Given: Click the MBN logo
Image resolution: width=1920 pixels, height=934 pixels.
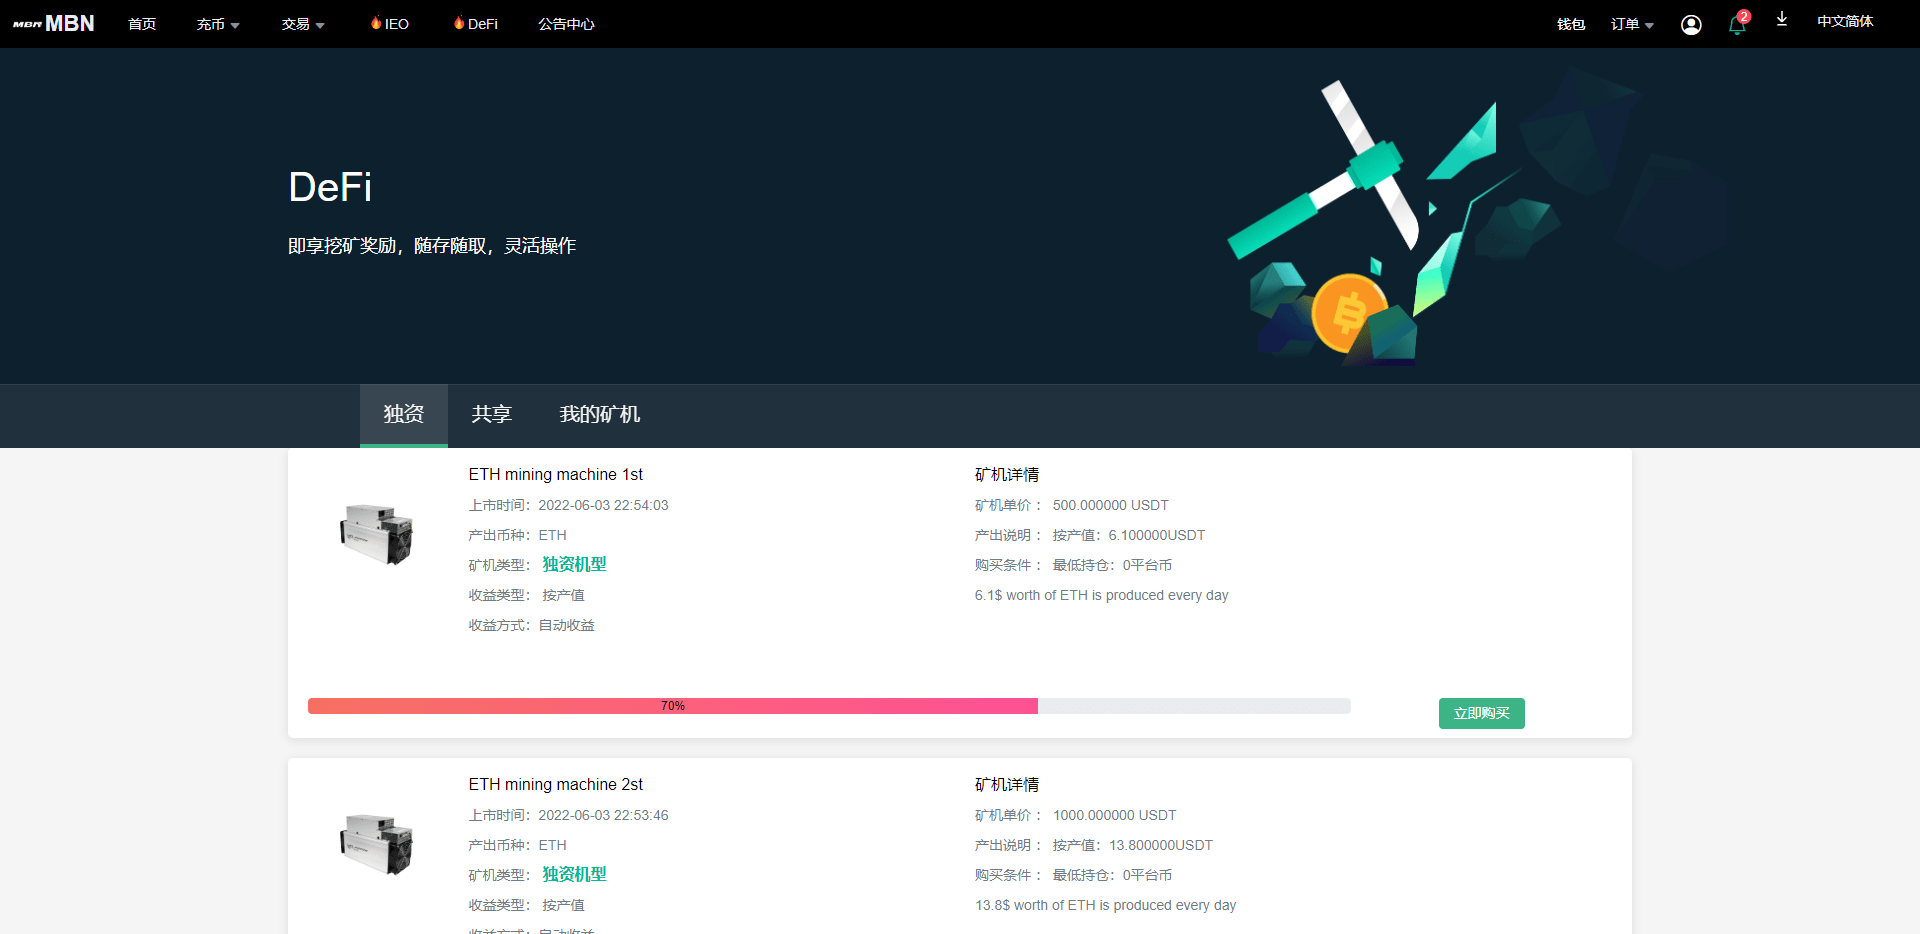Looking at the screenshot, I should point(52,22).
